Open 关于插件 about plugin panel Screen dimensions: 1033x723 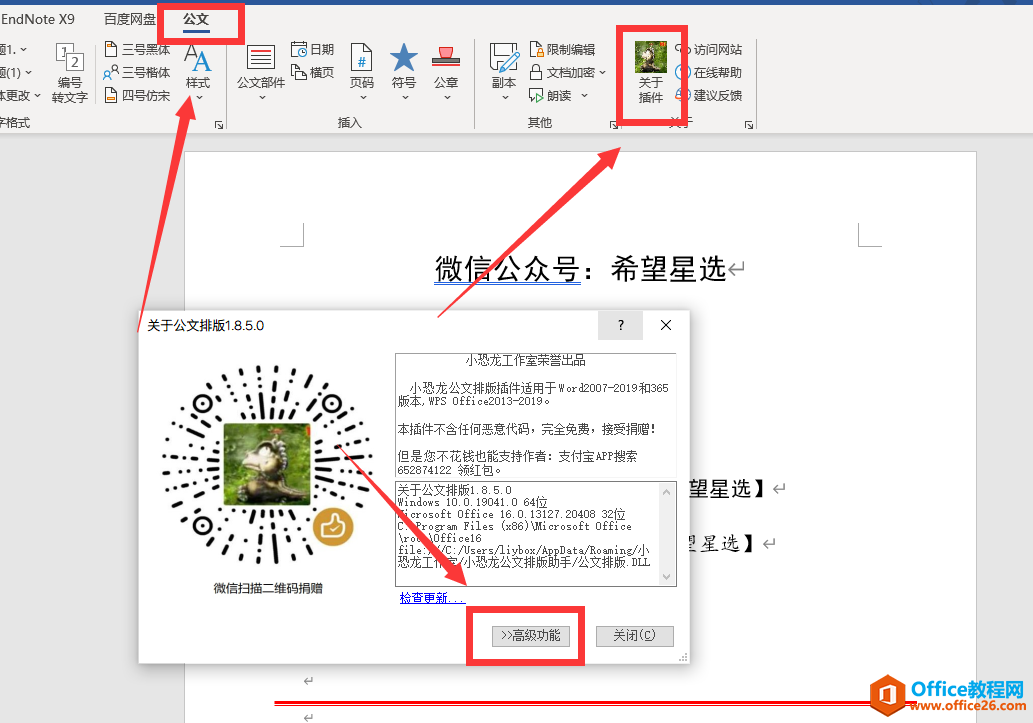click(651, 72)
